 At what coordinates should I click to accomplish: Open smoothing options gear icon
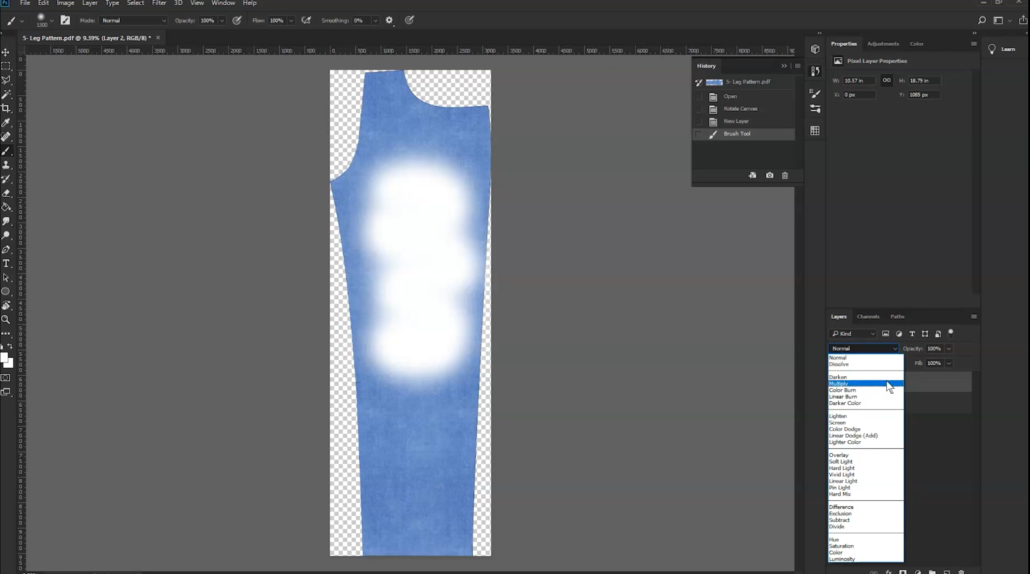pyautogui.click(x=389, y=20)
